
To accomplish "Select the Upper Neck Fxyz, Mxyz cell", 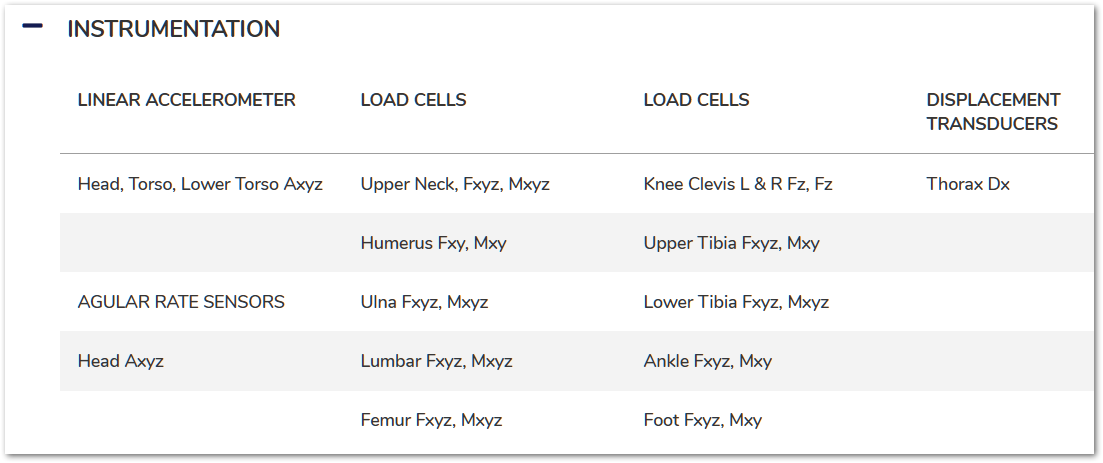I will point(455,184).
